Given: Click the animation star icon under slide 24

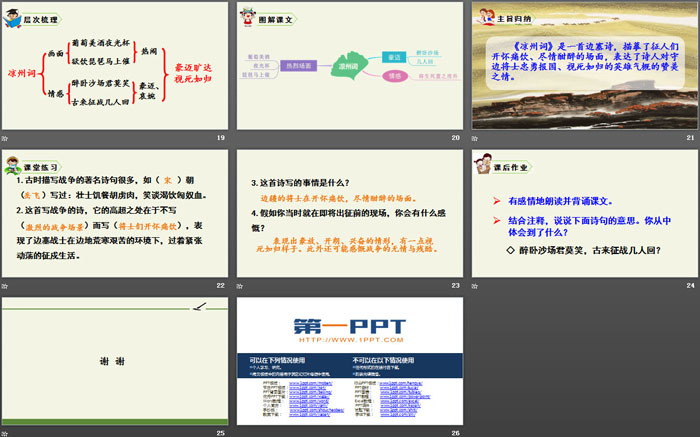Looking at the screenshot, I should click(476, 285).
